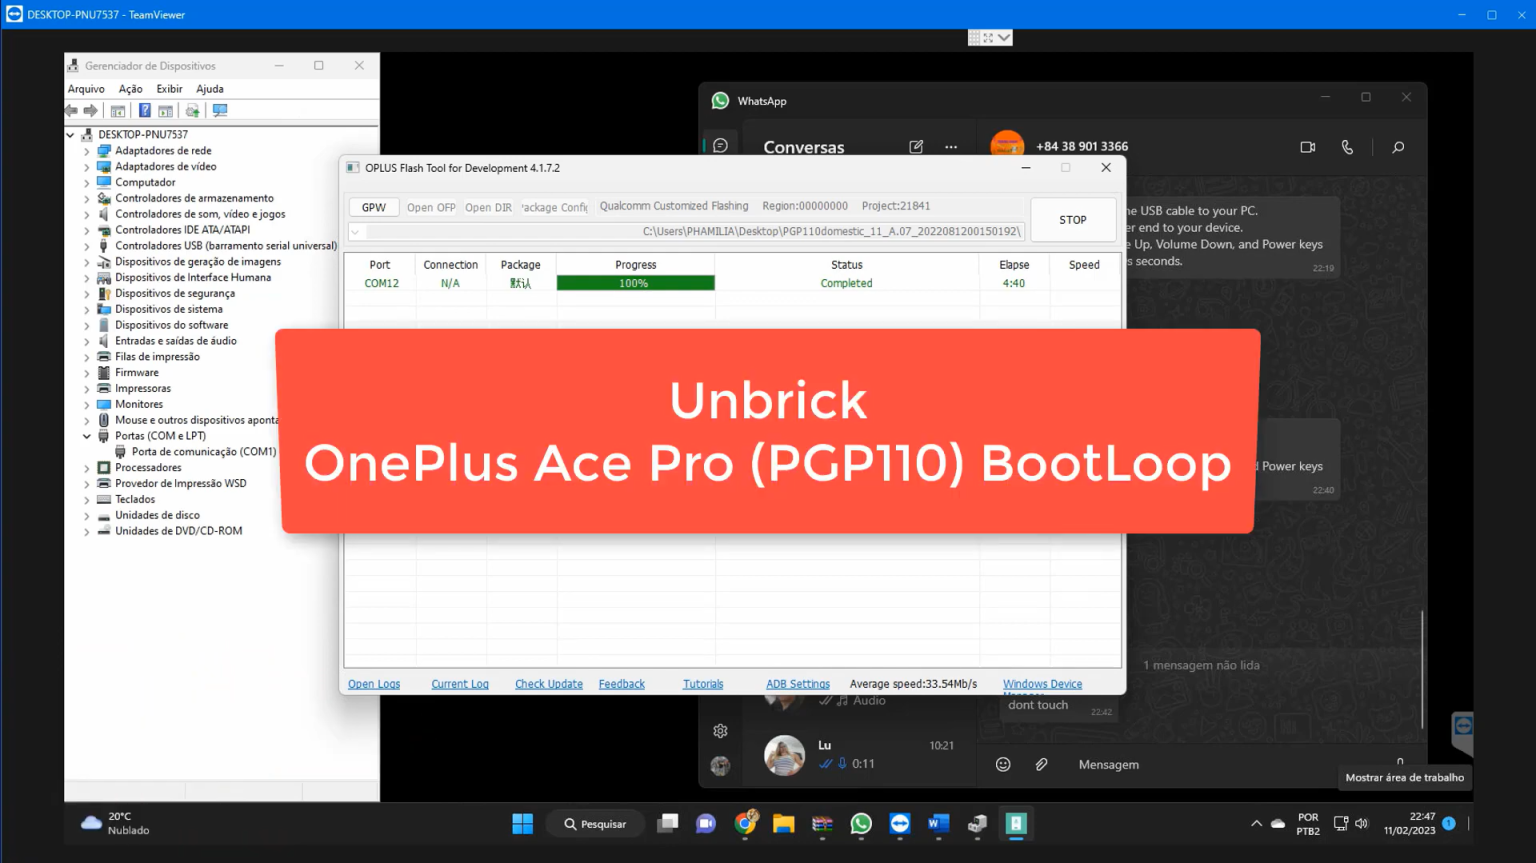
Task: Open the emoji picker in WhatsApp
Action: pos(1003,764)
